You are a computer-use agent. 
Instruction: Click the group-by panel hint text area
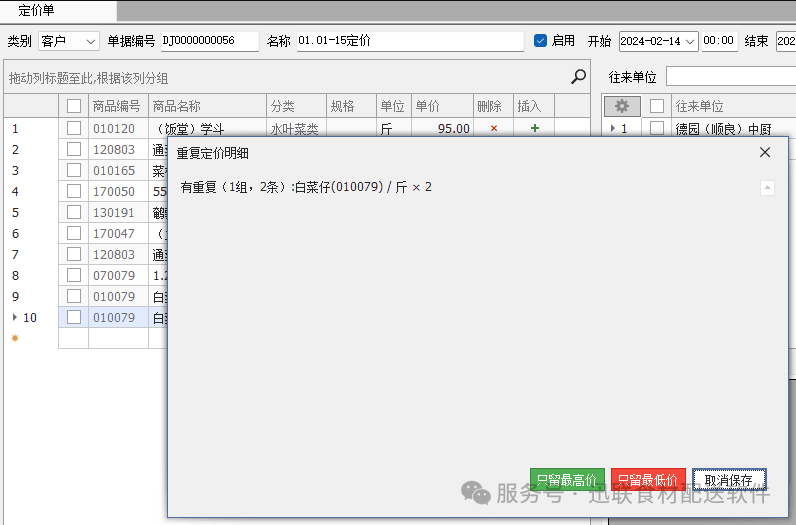pyautogui.click(x=89, y=78)
